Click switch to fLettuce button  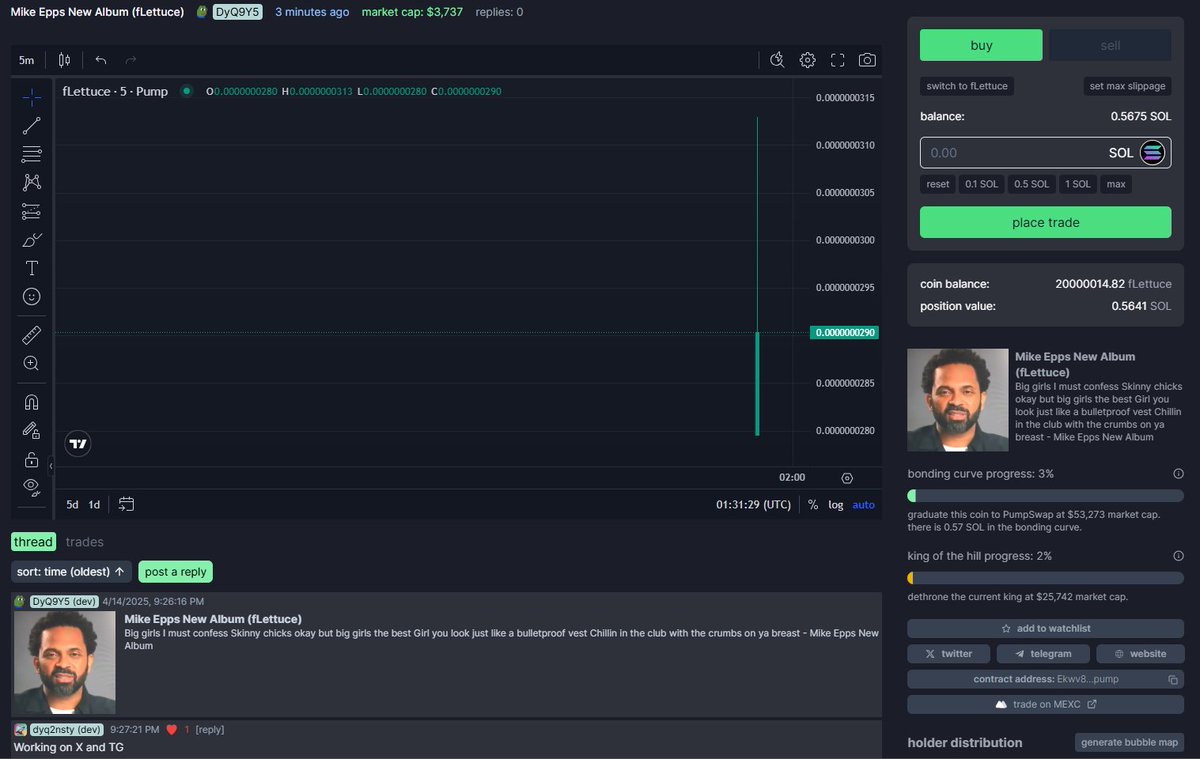click(x=967, y=86)
